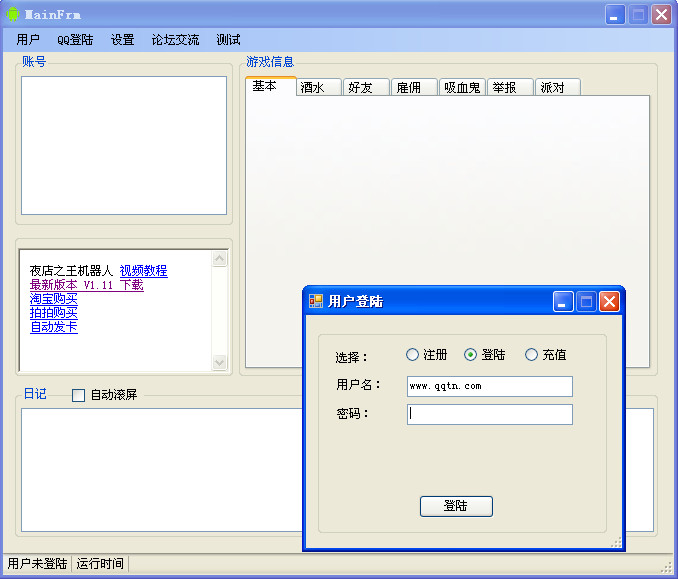Open the 视频教程 link
This screenshot has width=678, height=579.
[x=144, y=271]
